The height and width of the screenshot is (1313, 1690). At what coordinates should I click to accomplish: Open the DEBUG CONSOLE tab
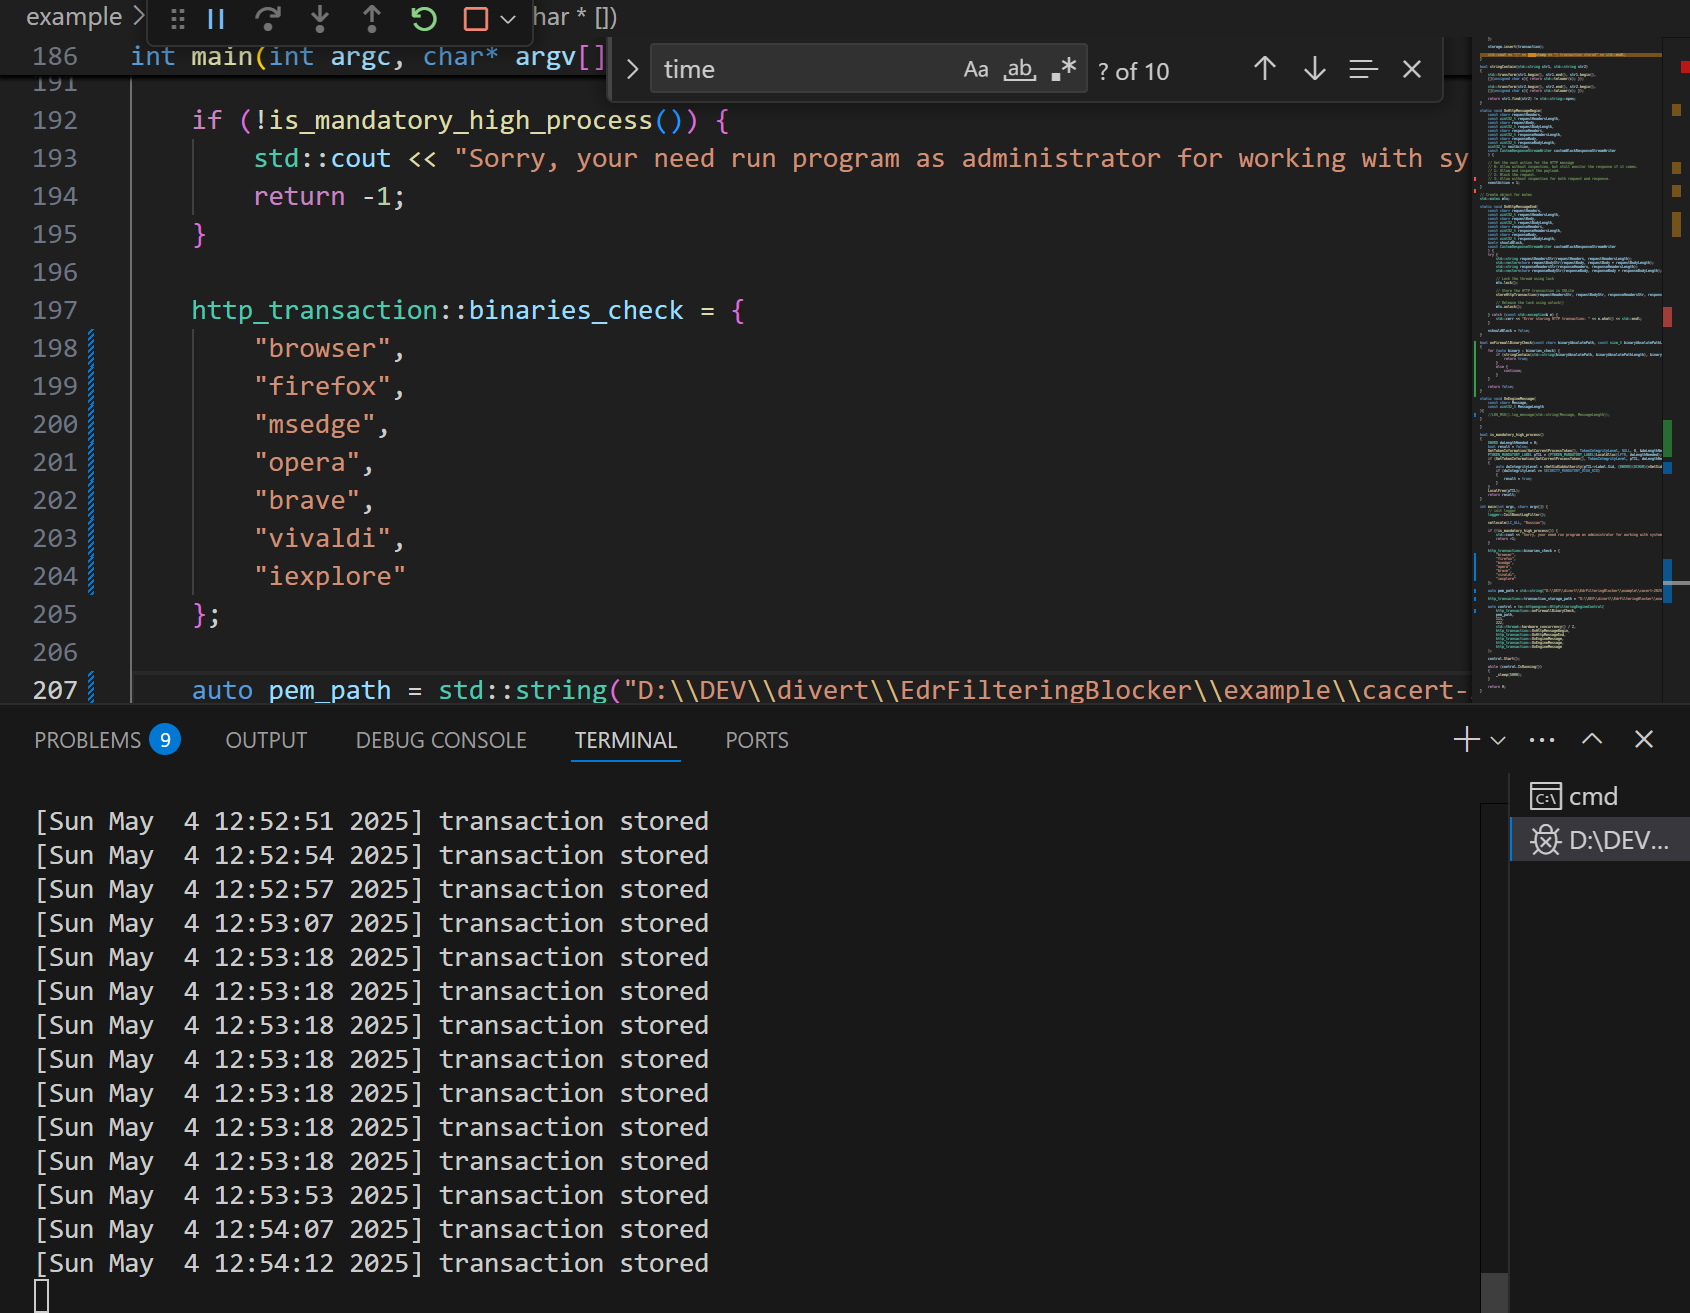tap(441, 740)
